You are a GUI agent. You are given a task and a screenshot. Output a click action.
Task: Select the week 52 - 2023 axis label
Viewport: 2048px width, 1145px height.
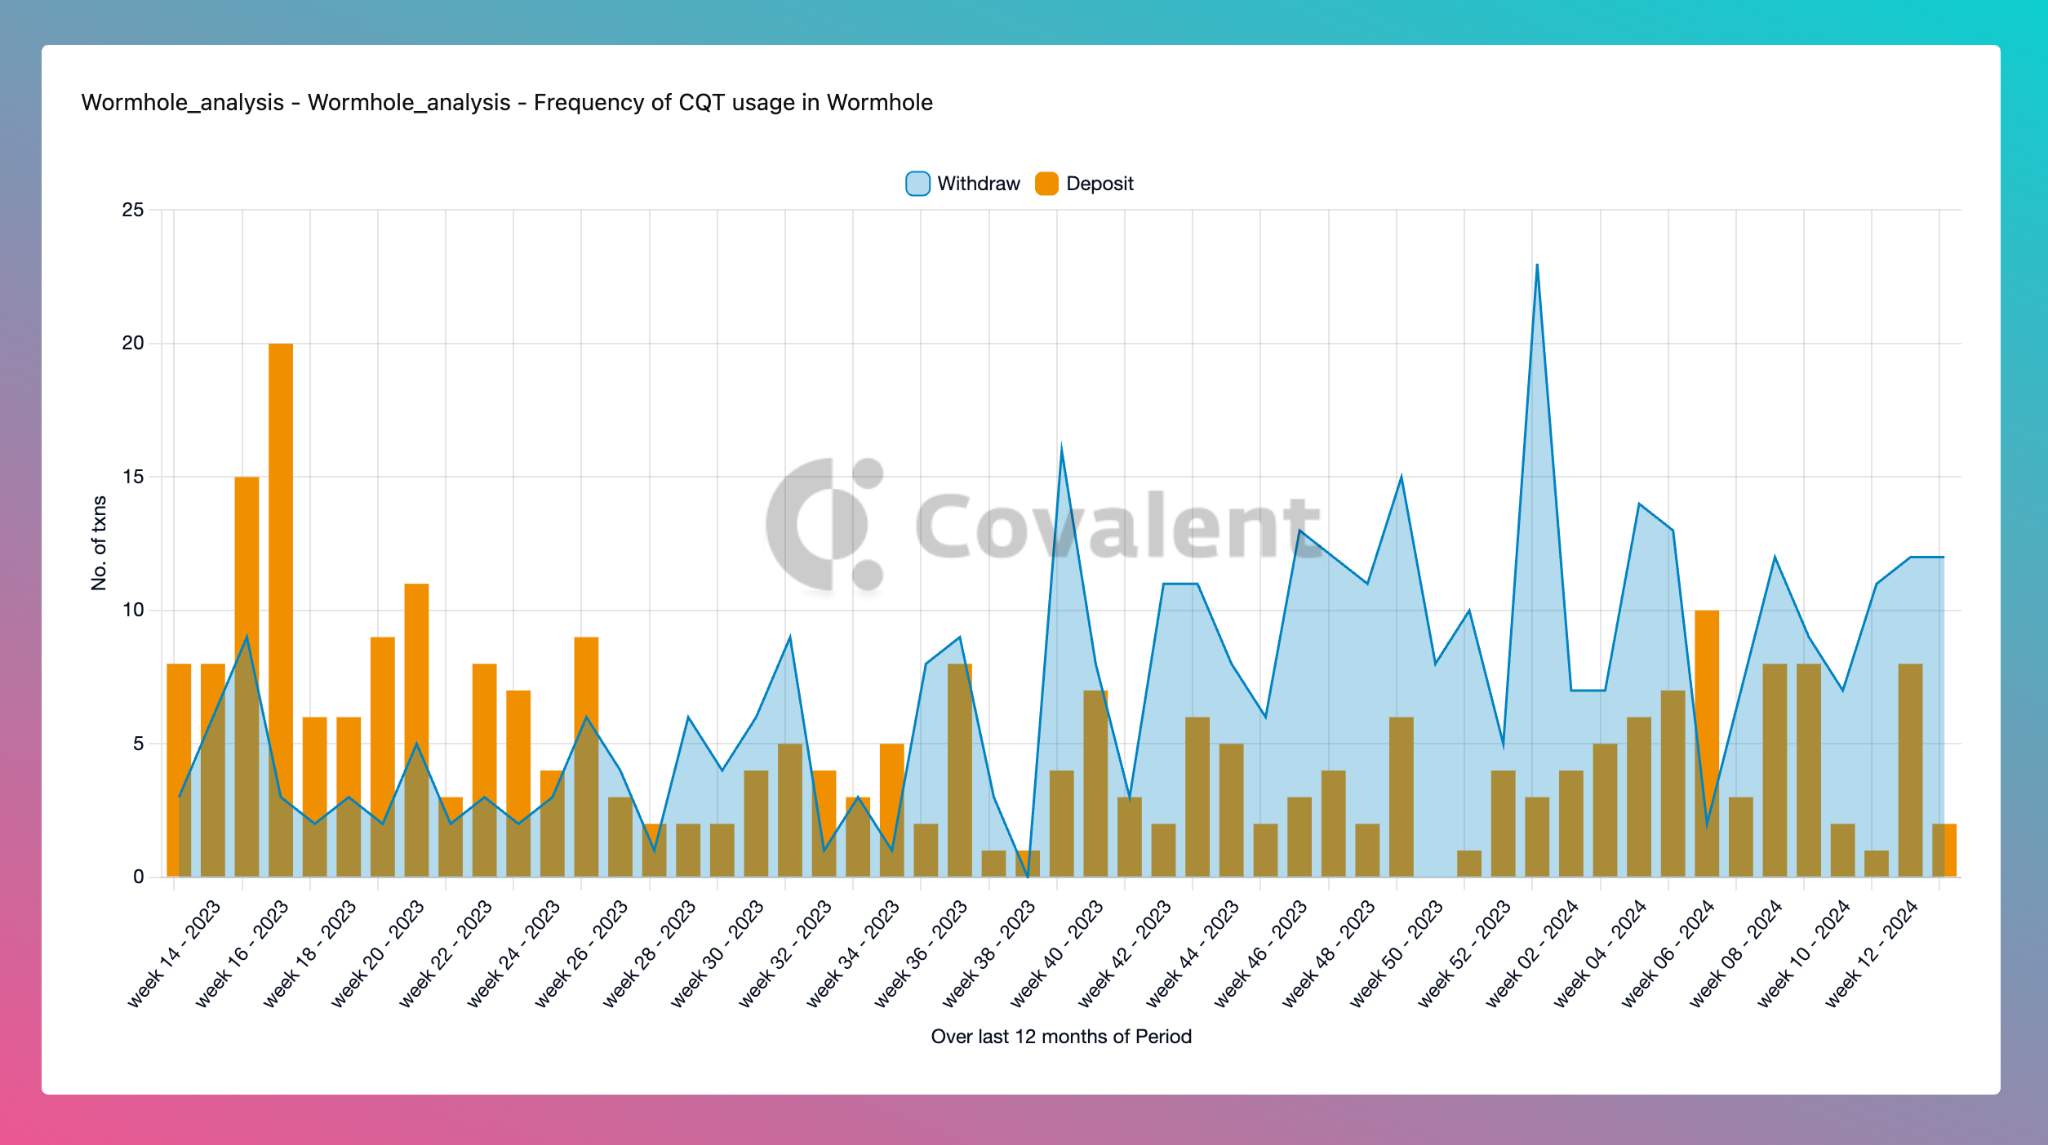coord(1464,953)
